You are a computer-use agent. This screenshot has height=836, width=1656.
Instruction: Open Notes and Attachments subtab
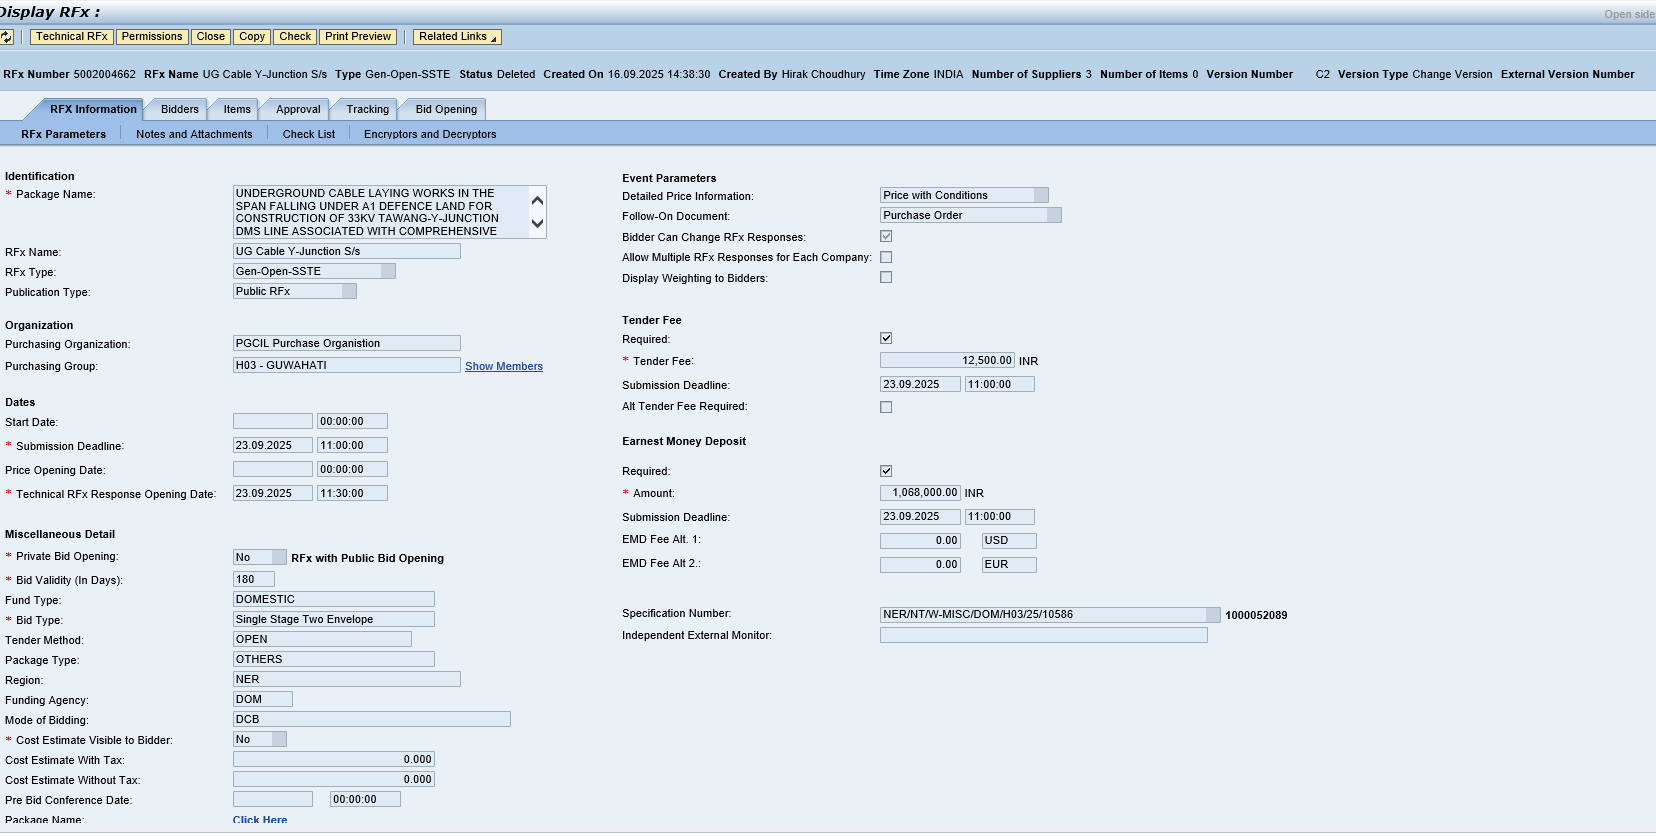click(x=194, y=134)
